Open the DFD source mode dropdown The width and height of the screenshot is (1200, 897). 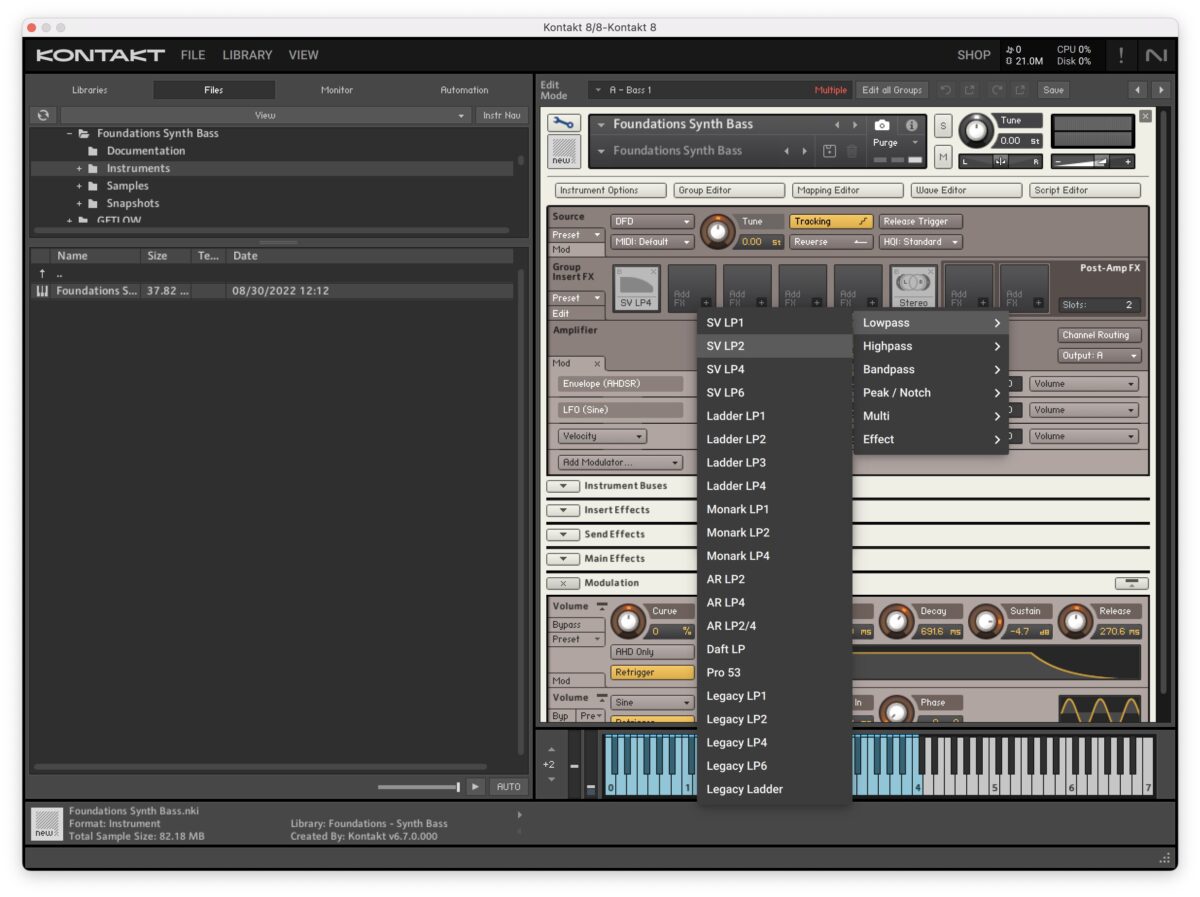point(652,222)
